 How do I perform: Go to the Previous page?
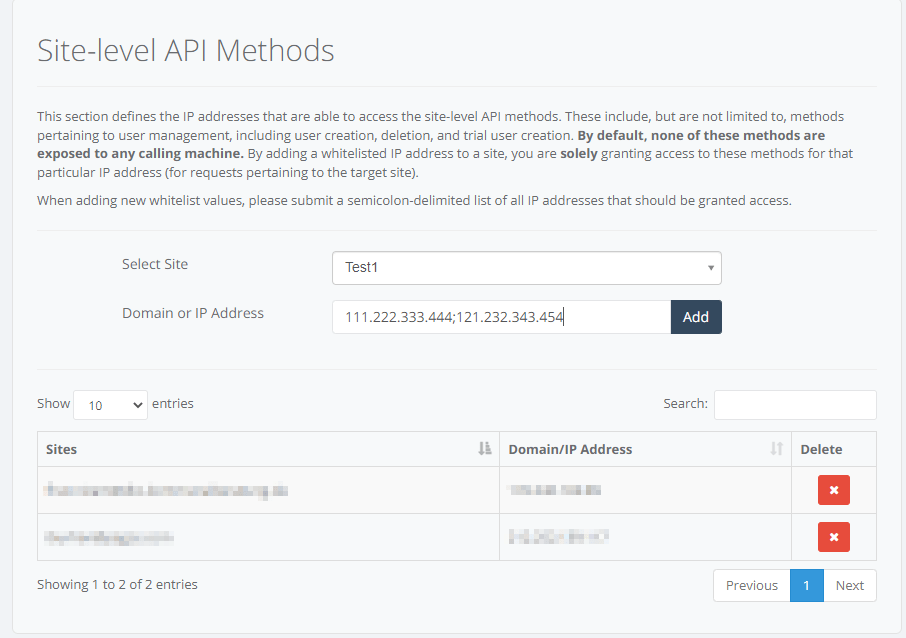pos(751,586)
